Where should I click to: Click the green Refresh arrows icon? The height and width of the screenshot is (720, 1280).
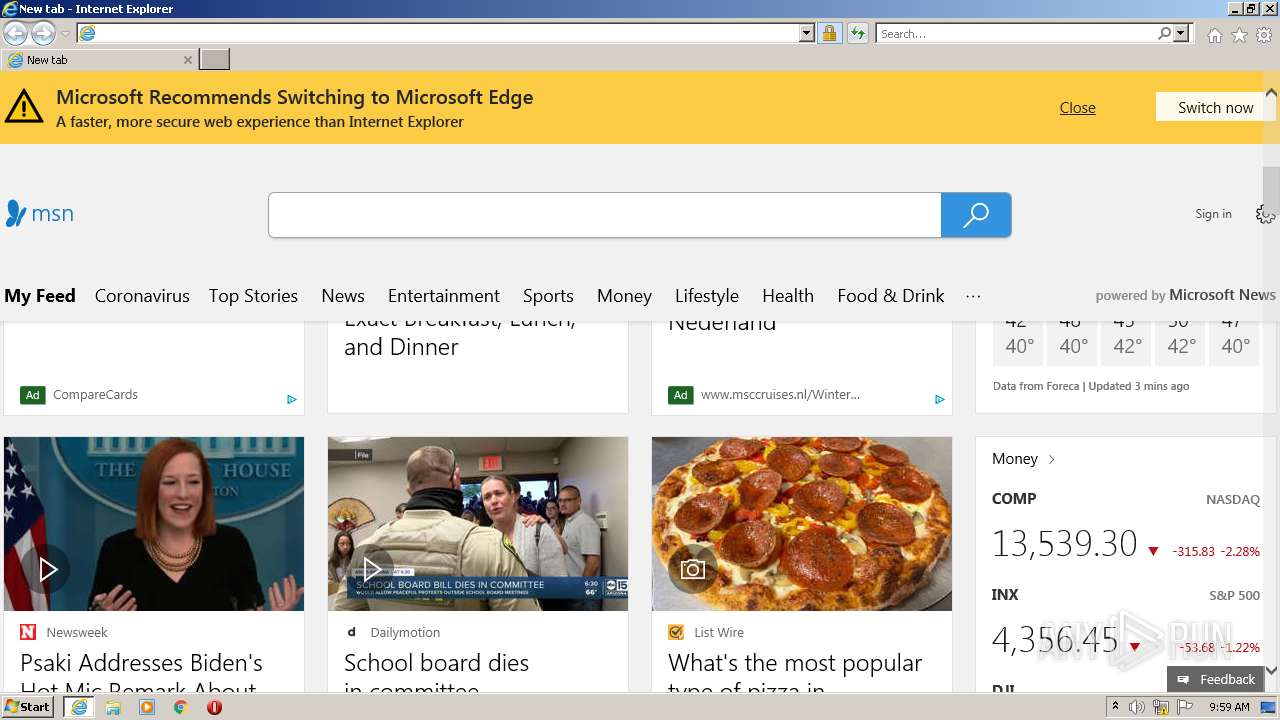click(858, 33)
